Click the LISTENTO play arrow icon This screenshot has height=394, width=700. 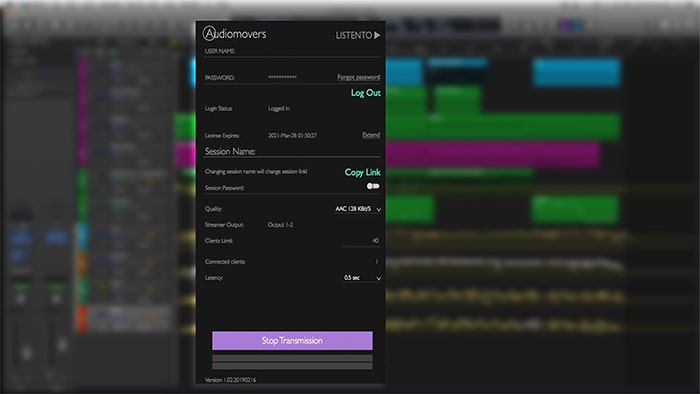pyautogui.click(x=377, y=35)
